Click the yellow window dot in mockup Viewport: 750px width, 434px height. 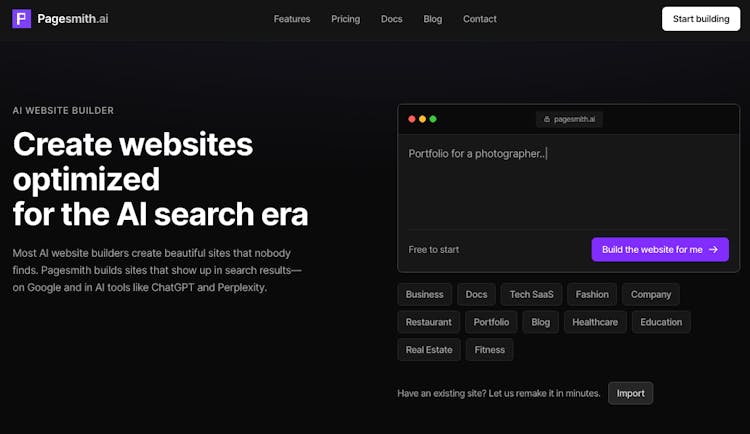click(x=422, y=119)
